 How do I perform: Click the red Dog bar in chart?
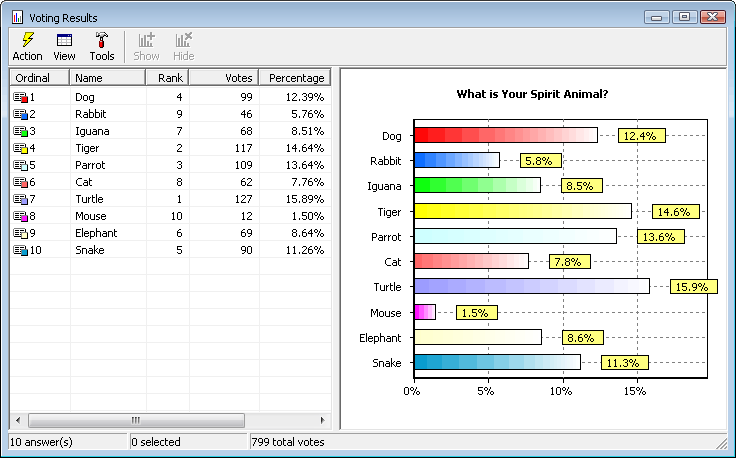point(505,135)
